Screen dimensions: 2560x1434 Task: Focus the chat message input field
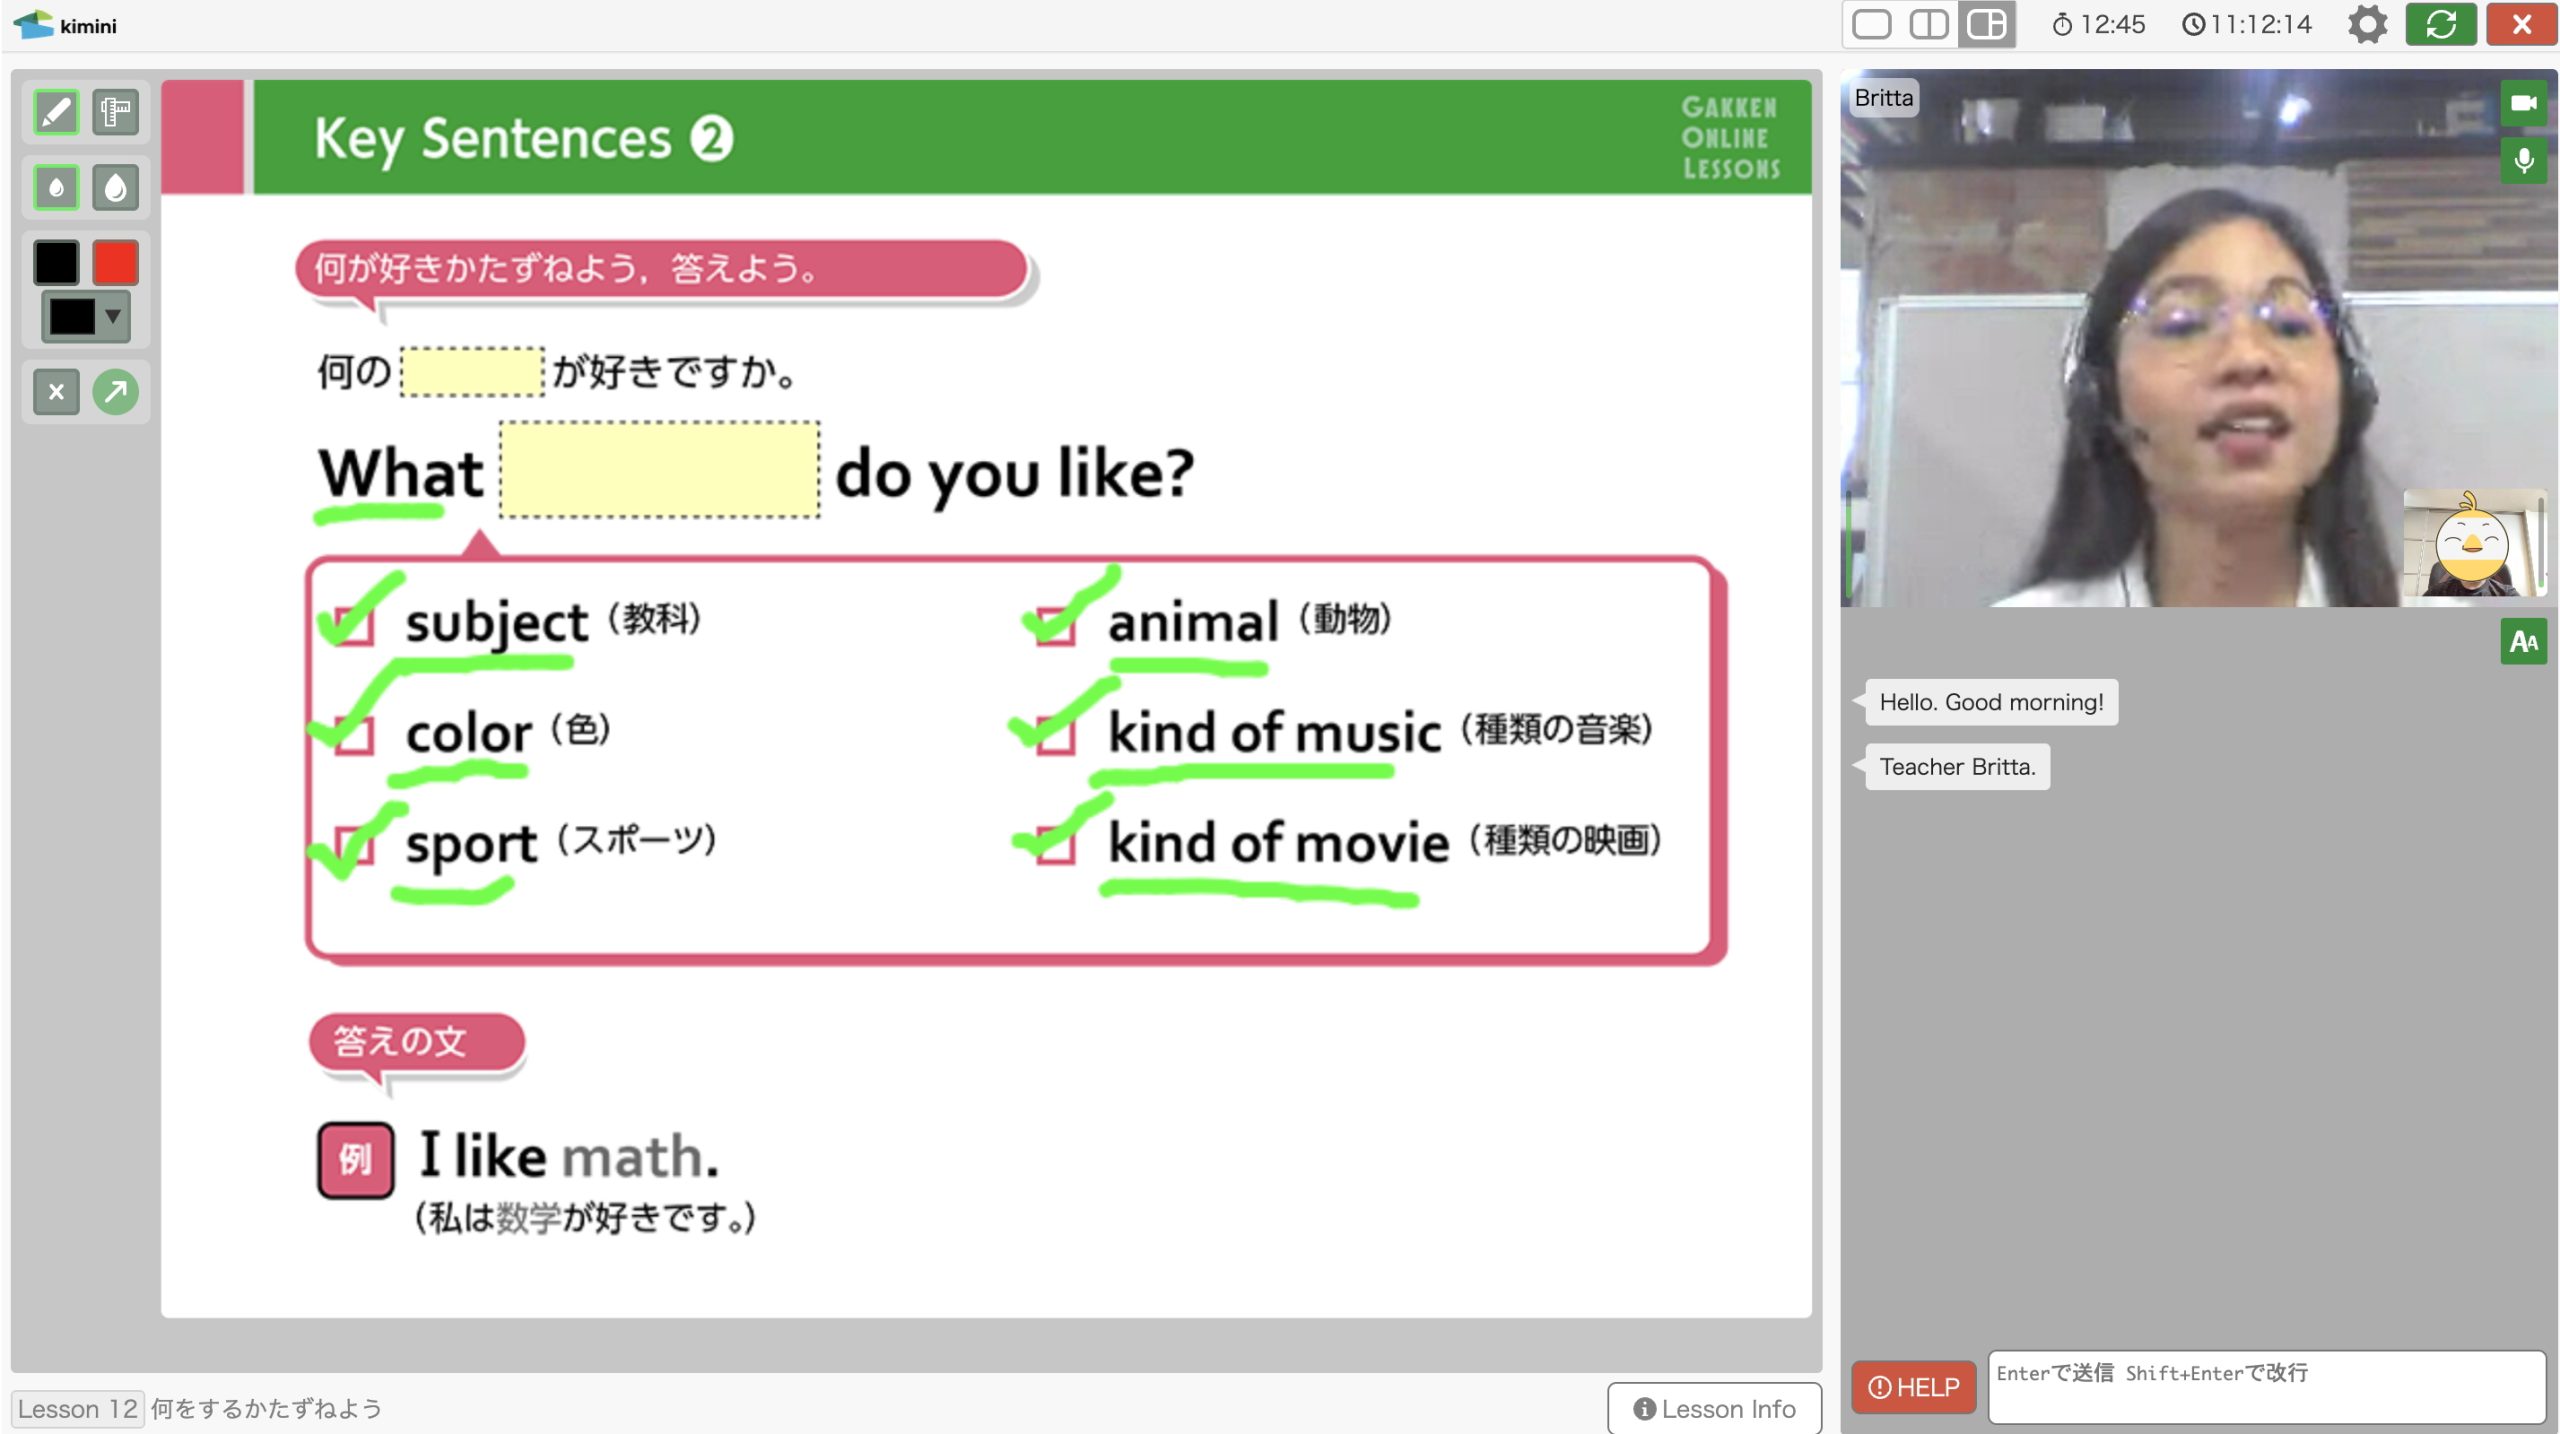(2265, 1386)
